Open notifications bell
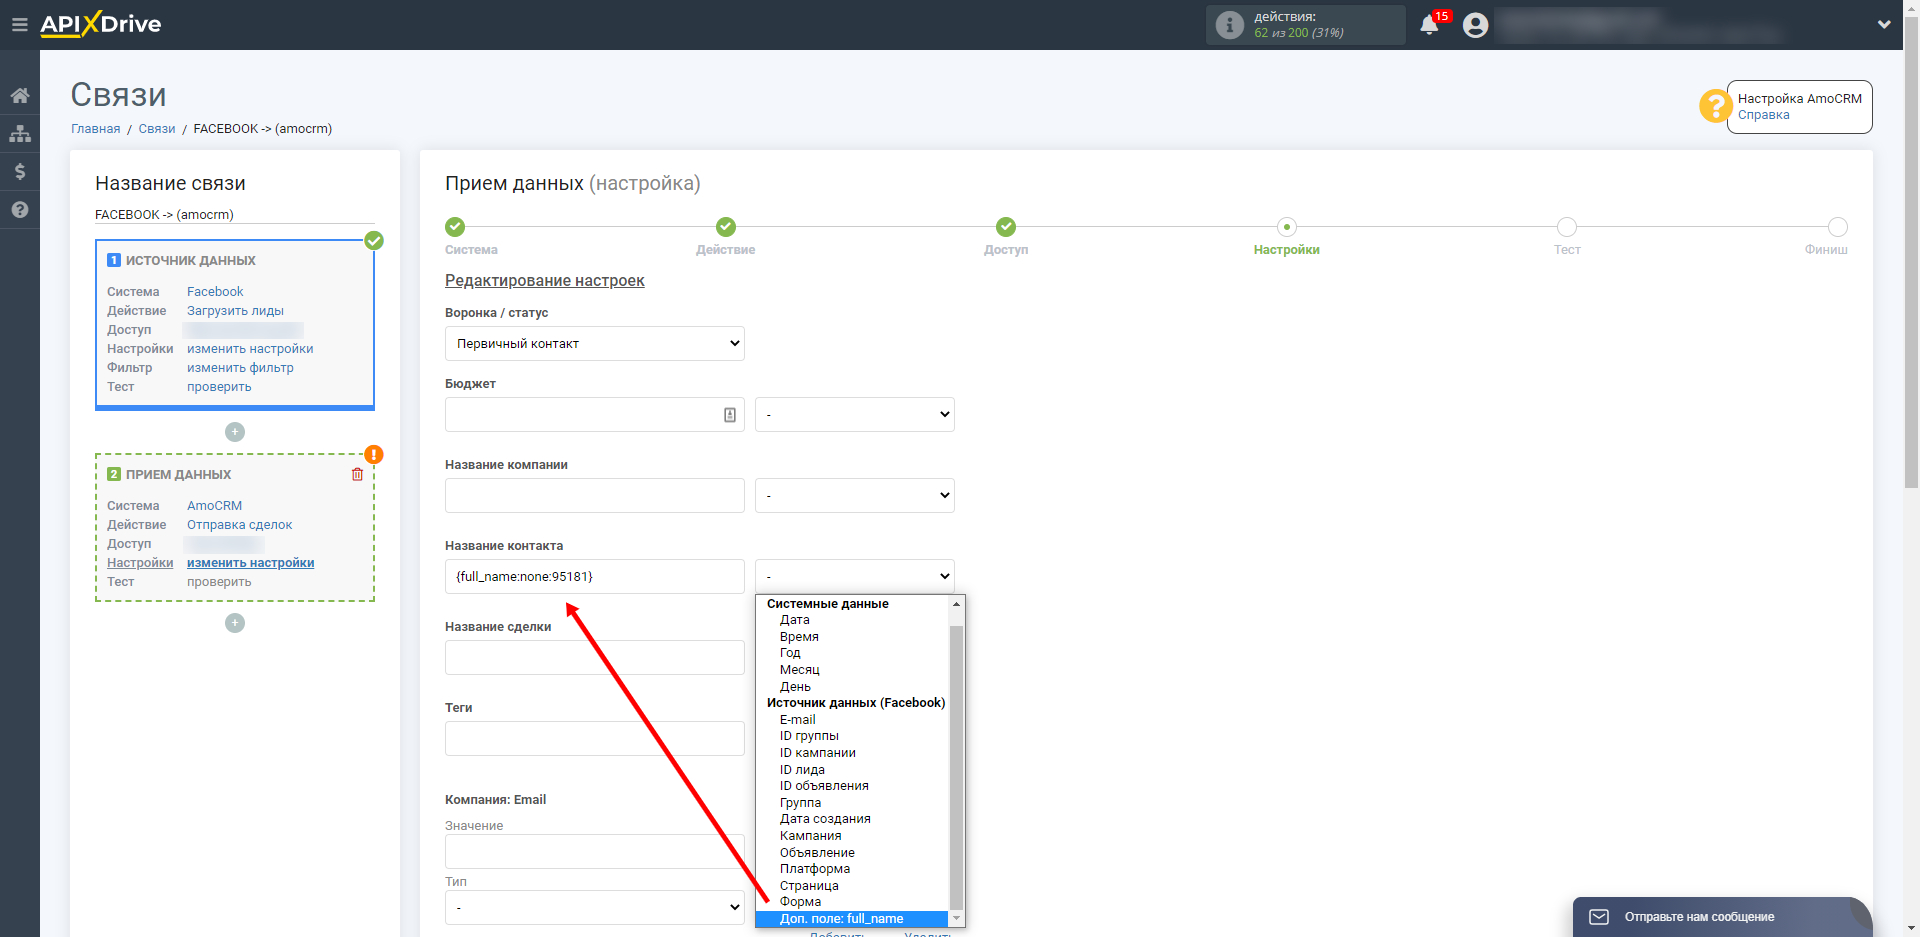The image size is (1920, 937). (x=1429, y=25)
